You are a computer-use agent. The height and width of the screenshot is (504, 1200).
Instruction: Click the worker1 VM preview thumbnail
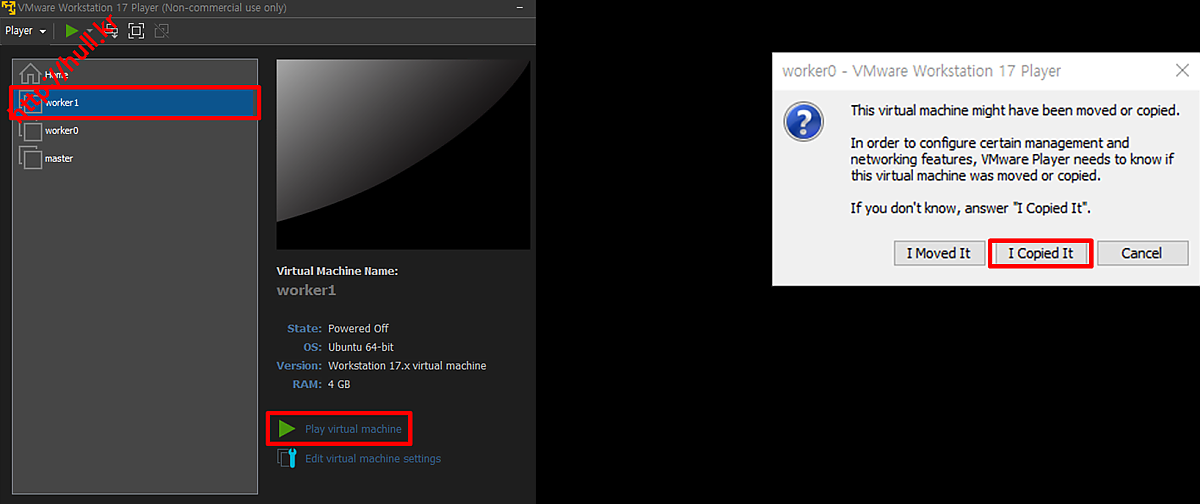coord(403,154)
